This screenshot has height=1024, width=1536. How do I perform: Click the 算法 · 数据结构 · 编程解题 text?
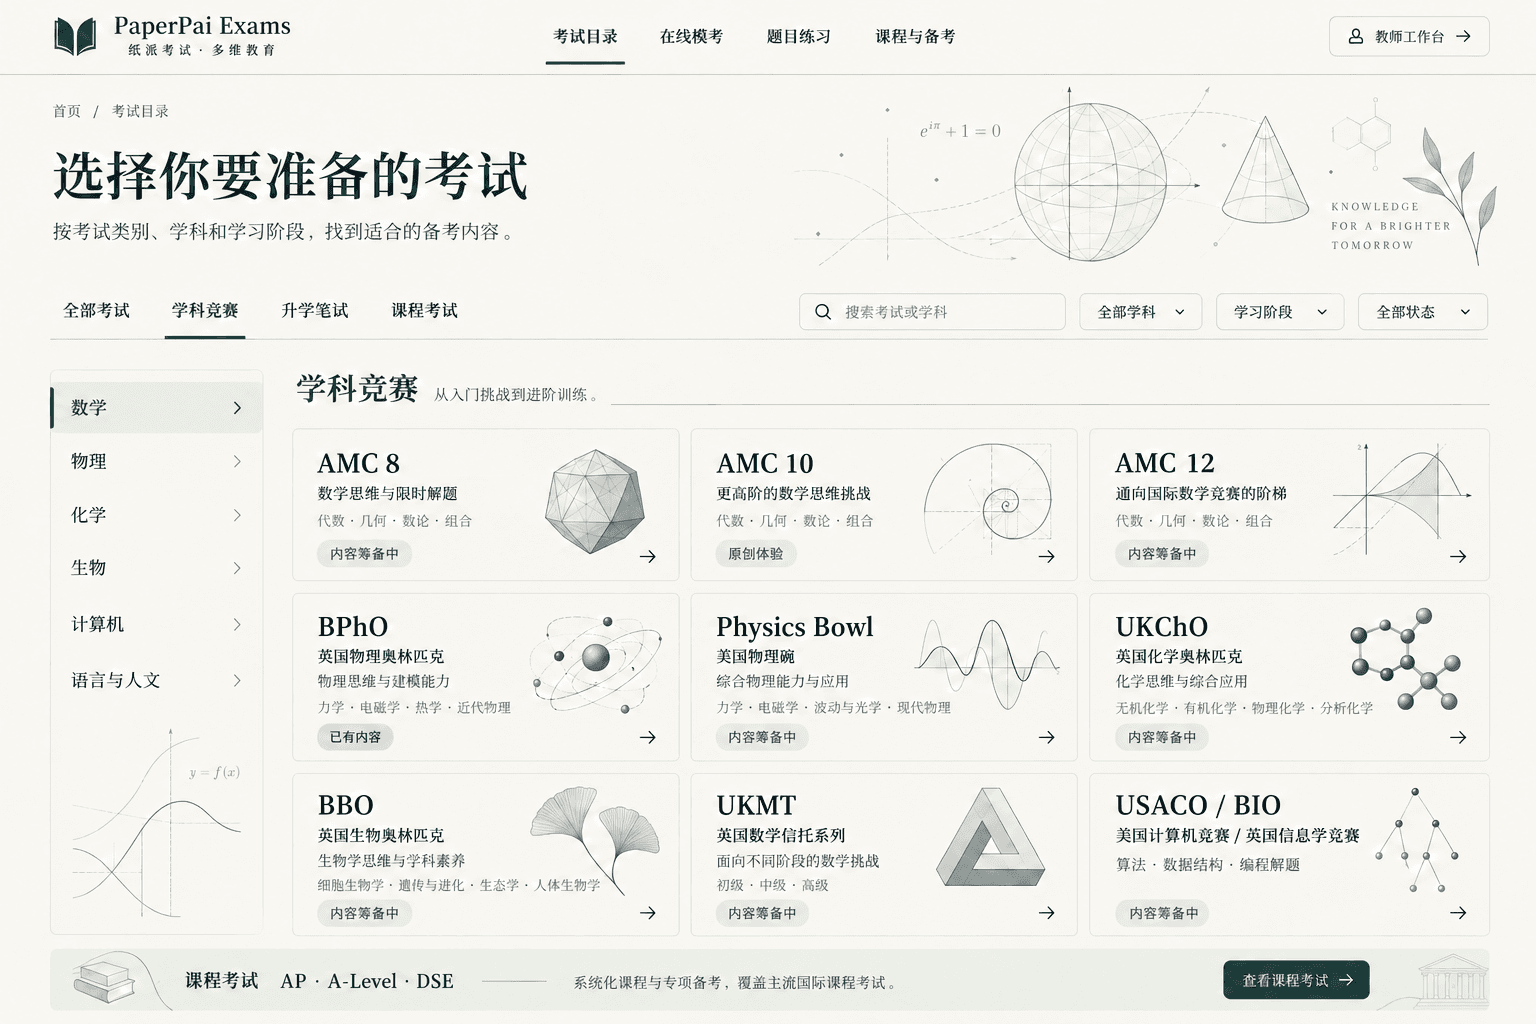[1208, 864]
